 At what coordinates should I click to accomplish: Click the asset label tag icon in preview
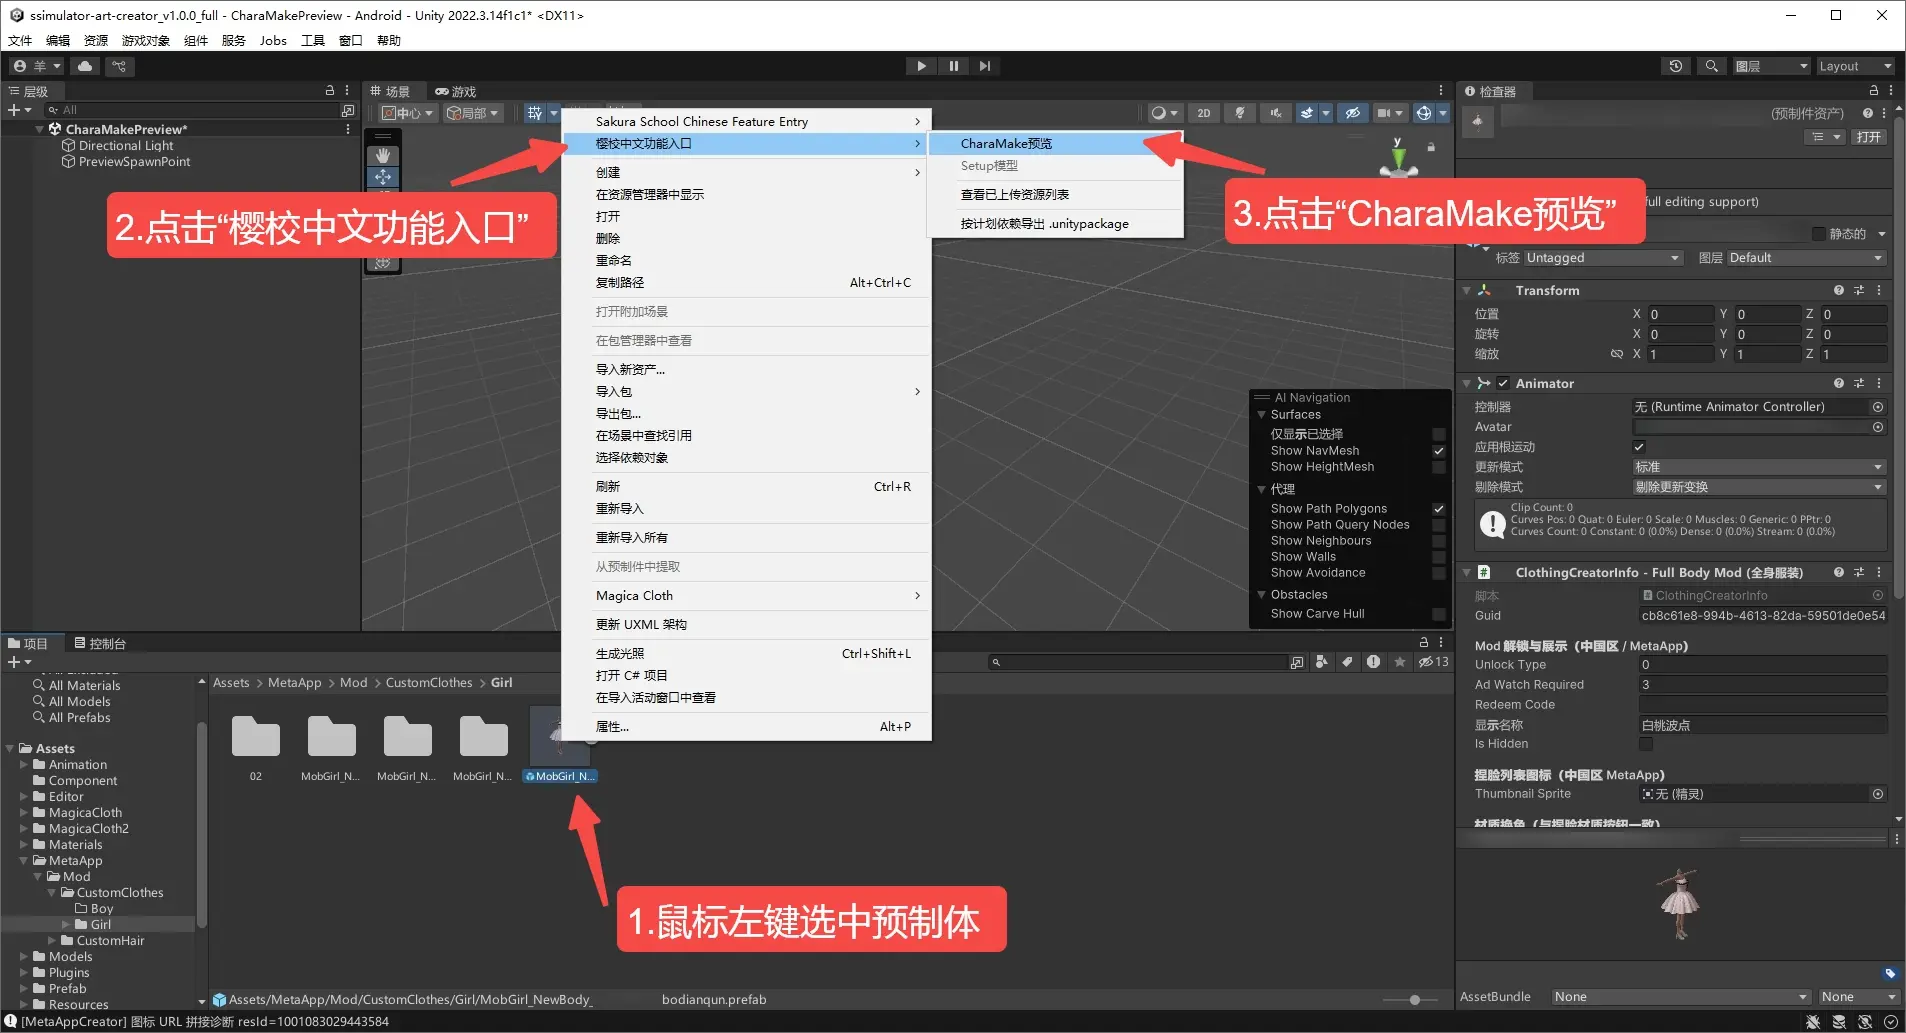(x=1889, y=973)
